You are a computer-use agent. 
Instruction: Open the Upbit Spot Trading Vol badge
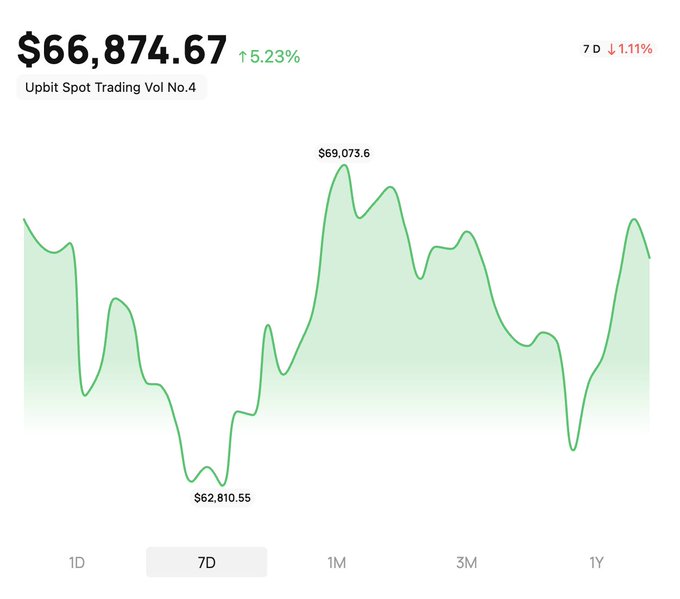pos(111,87)
